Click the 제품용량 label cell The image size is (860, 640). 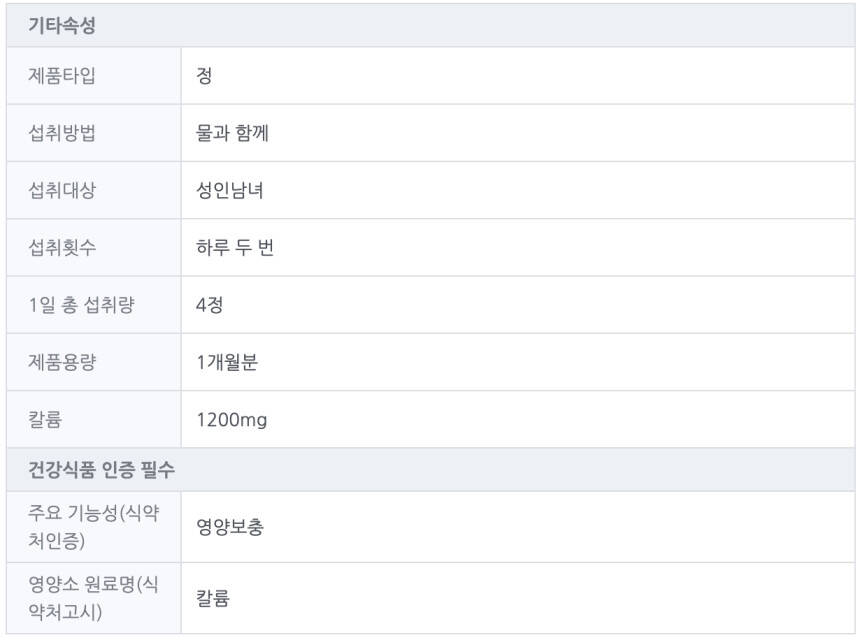[62, 362]
